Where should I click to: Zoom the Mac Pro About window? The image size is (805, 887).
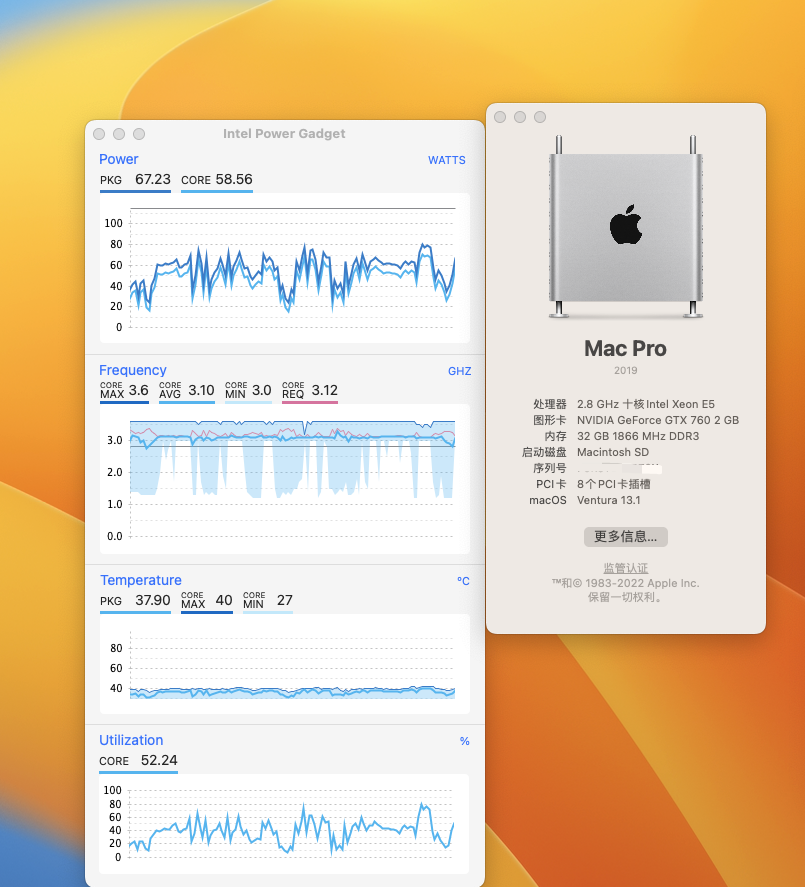540,117
